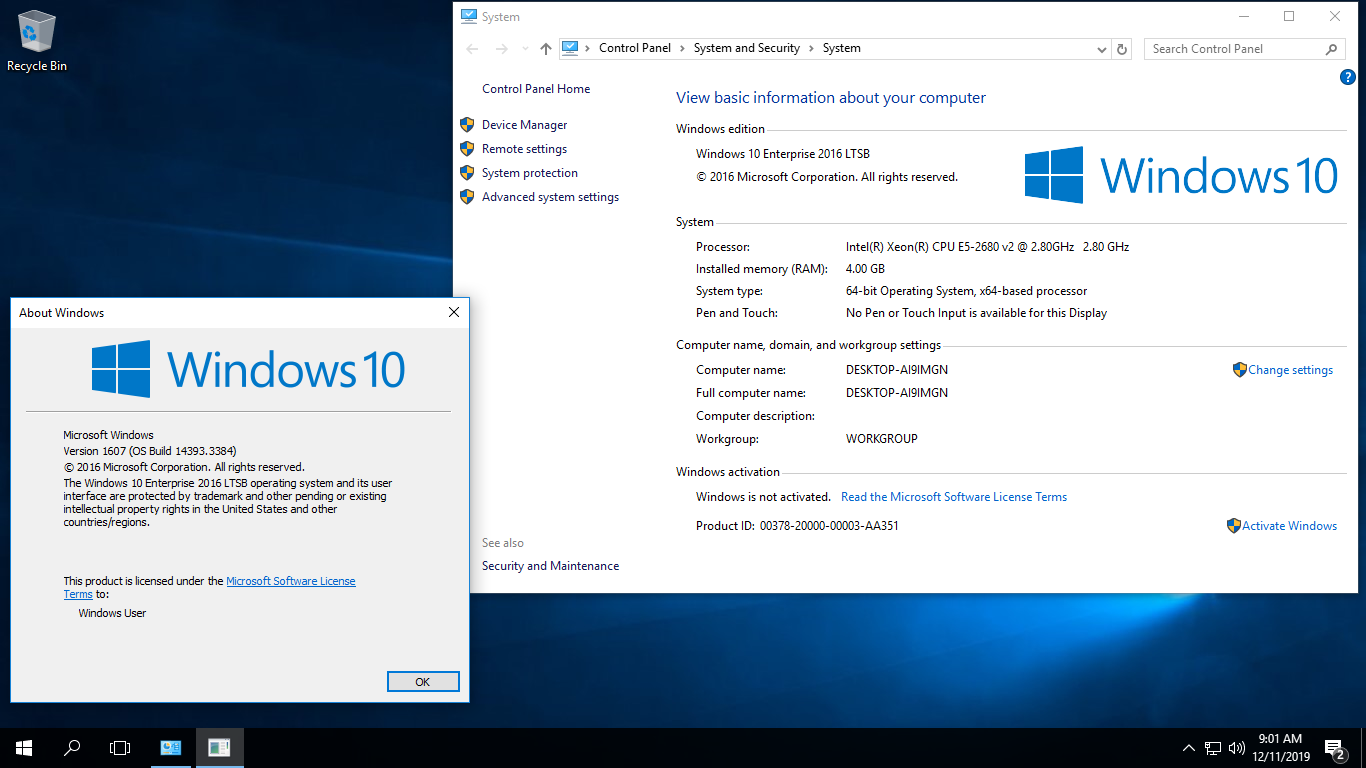The height and width of the screenshot is (768, 1366).
Task: Open the Recycle Bin desktop icon
Action: [x=37, y=42]
